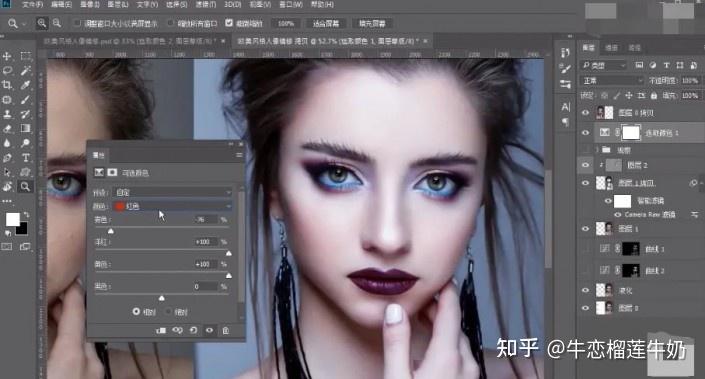Viewport: 705px width, 379px height.
Task: Open layer blend mode dropdown 正常
Action: pyautogui.click(x=612, y=80)
